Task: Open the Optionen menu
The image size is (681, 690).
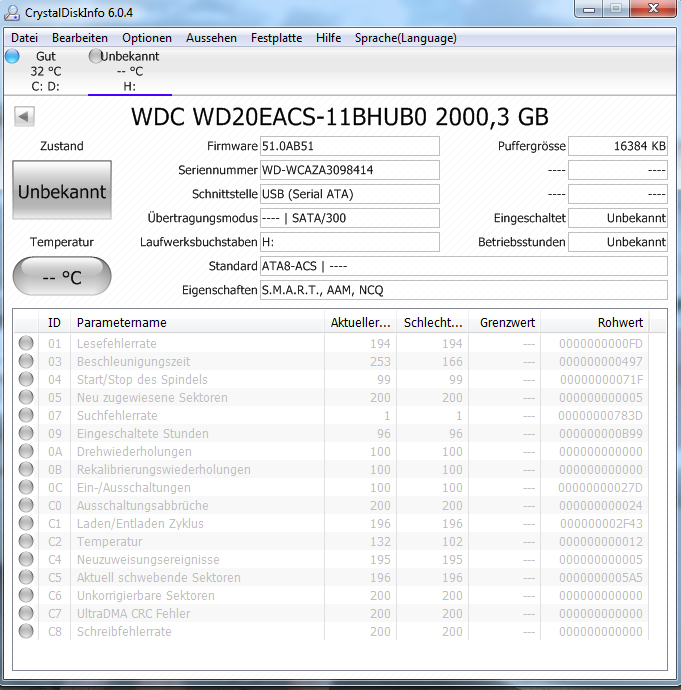Action: (x=147, y=38)
